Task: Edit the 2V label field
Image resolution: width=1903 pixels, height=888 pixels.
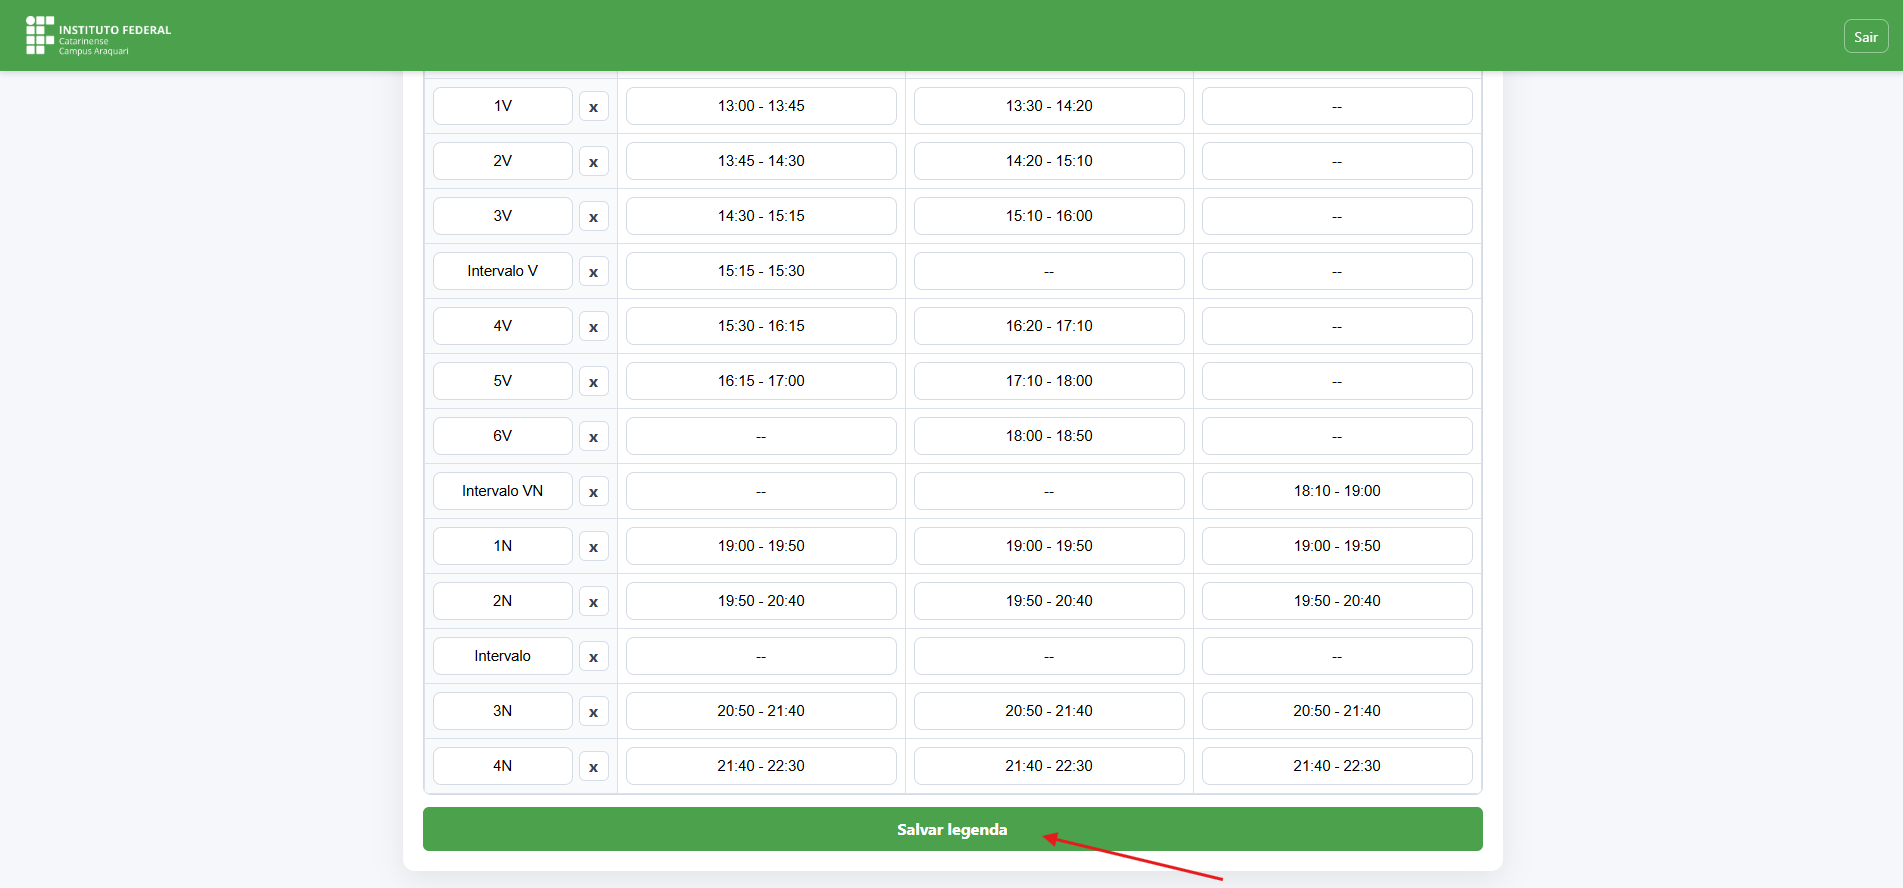Action: pos(502,161)
